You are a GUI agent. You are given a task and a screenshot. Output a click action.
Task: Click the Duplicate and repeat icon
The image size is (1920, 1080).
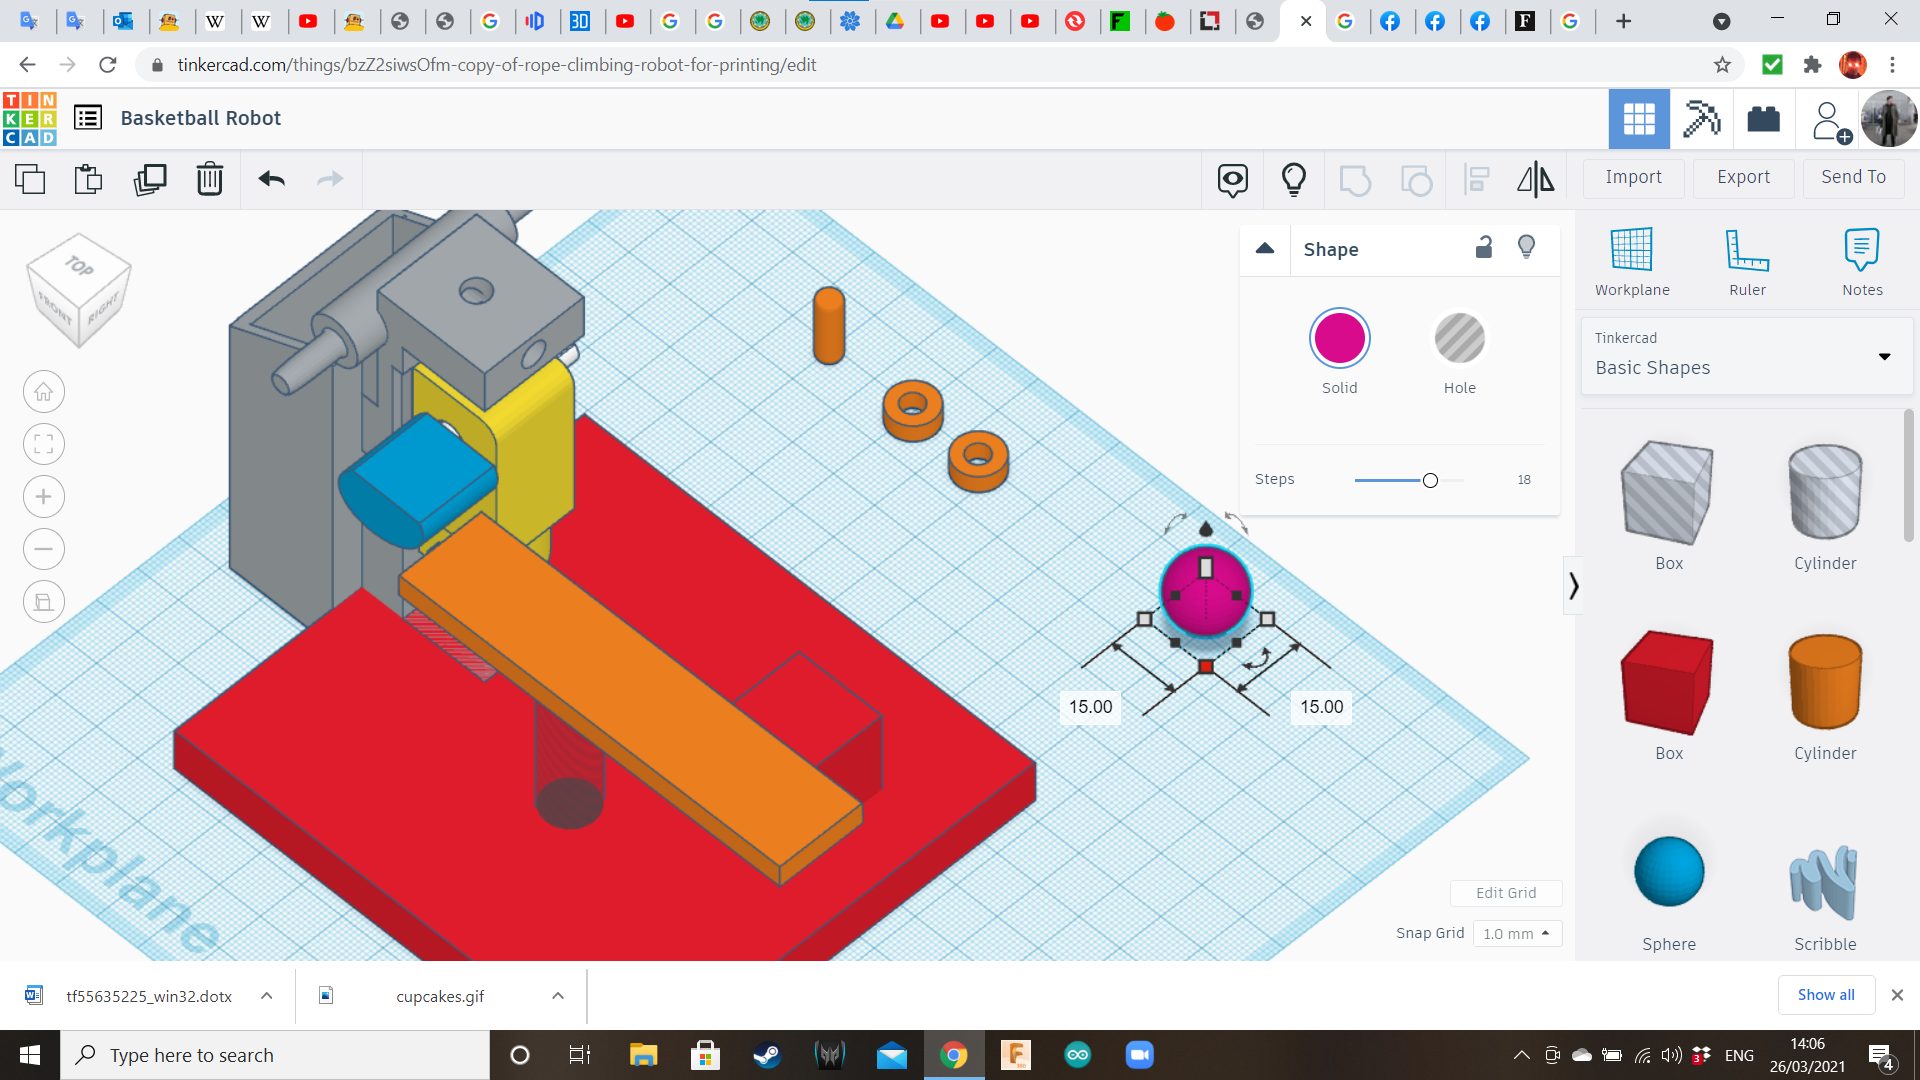coord(150,179)
